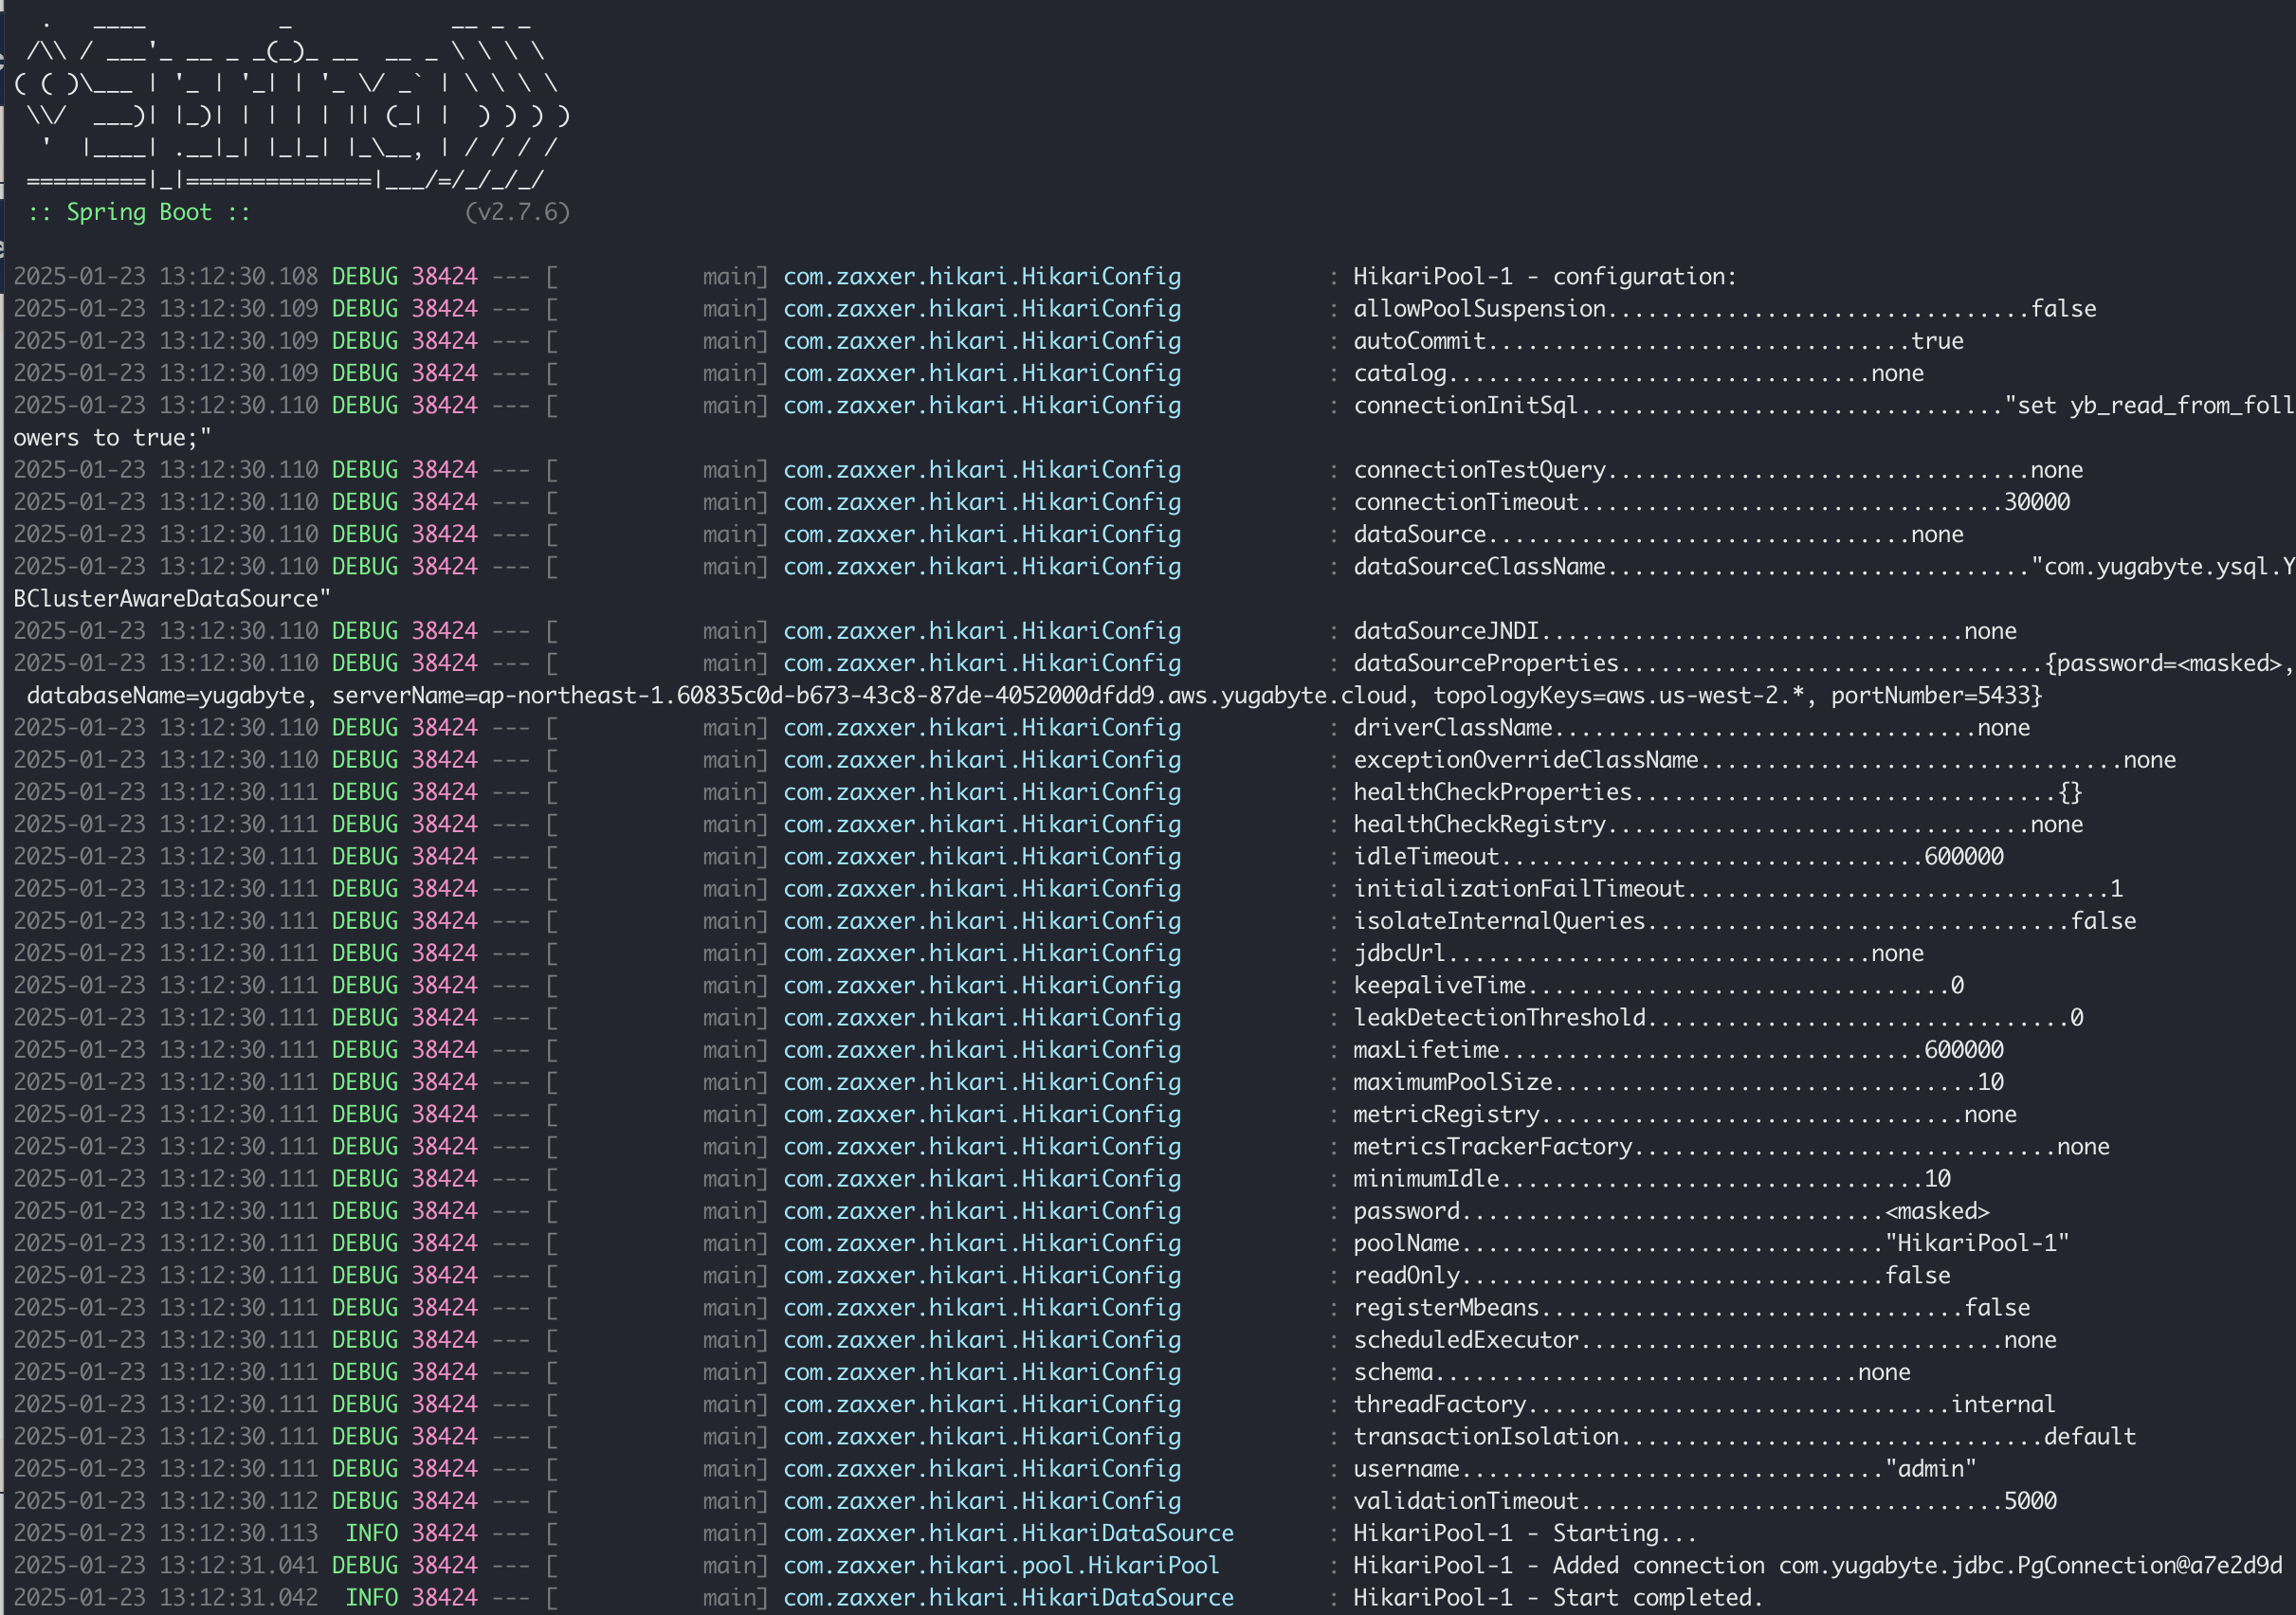Click the 'driverClassName' none entry
2296x1615 pixels.
point(1691,728)
